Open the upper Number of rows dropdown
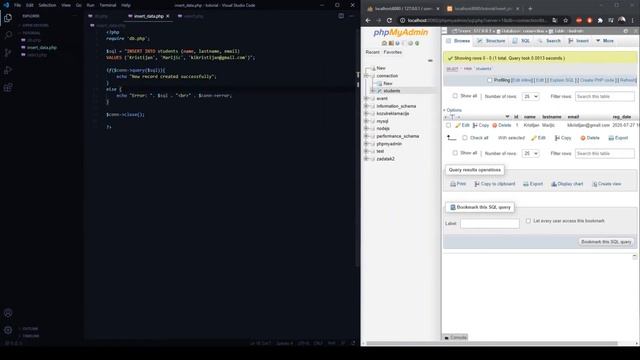 pyautogui.click(x=531, y=96)
